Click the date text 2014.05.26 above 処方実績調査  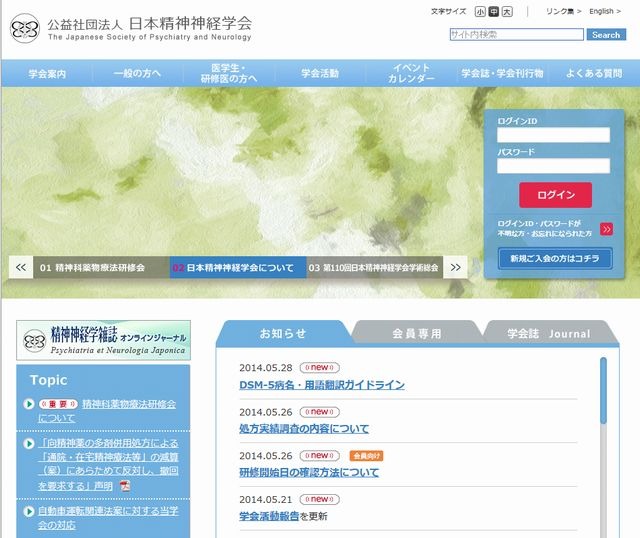pos(266,412)
